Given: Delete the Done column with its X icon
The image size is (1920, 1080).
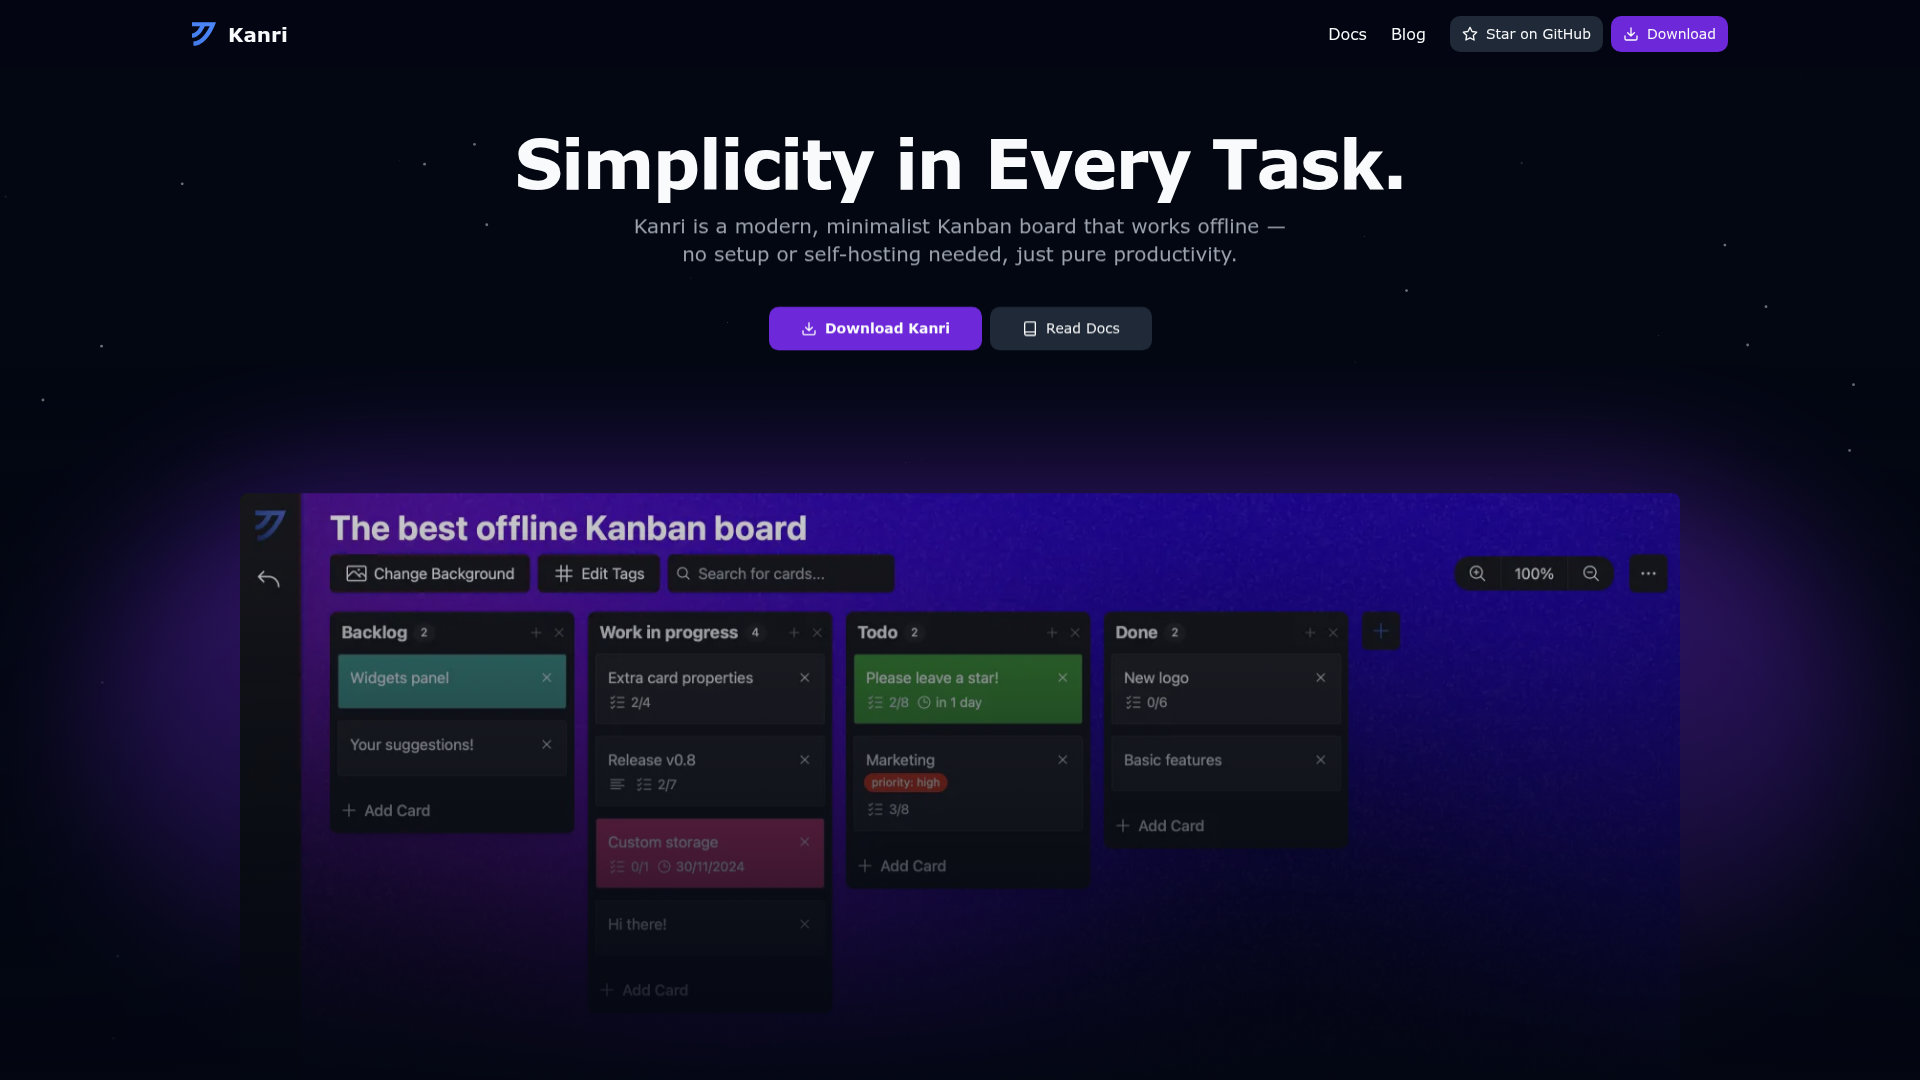Looking at the screenshot, I should click(1333, 633).
